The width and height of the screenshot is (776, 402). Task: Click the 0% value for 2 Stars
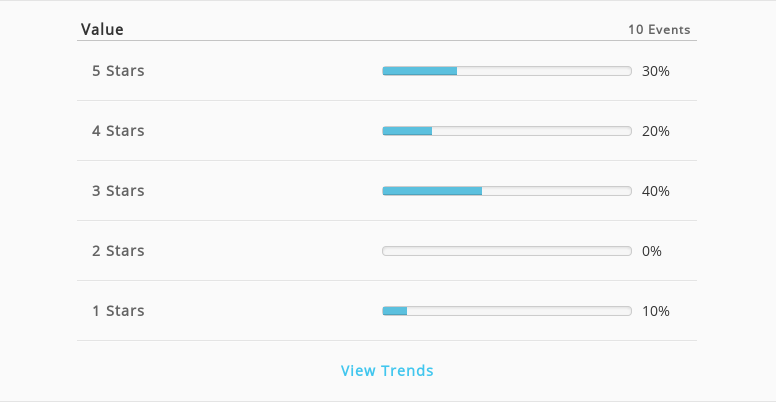pos(652,251)
